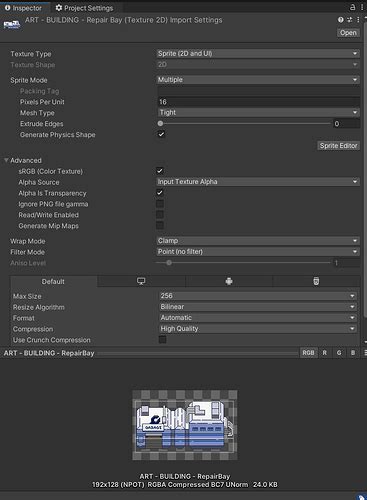This screenshot has height=500, width=367.
Task: Enable Ignore PNG file gamma
Action: coord(160,204)
